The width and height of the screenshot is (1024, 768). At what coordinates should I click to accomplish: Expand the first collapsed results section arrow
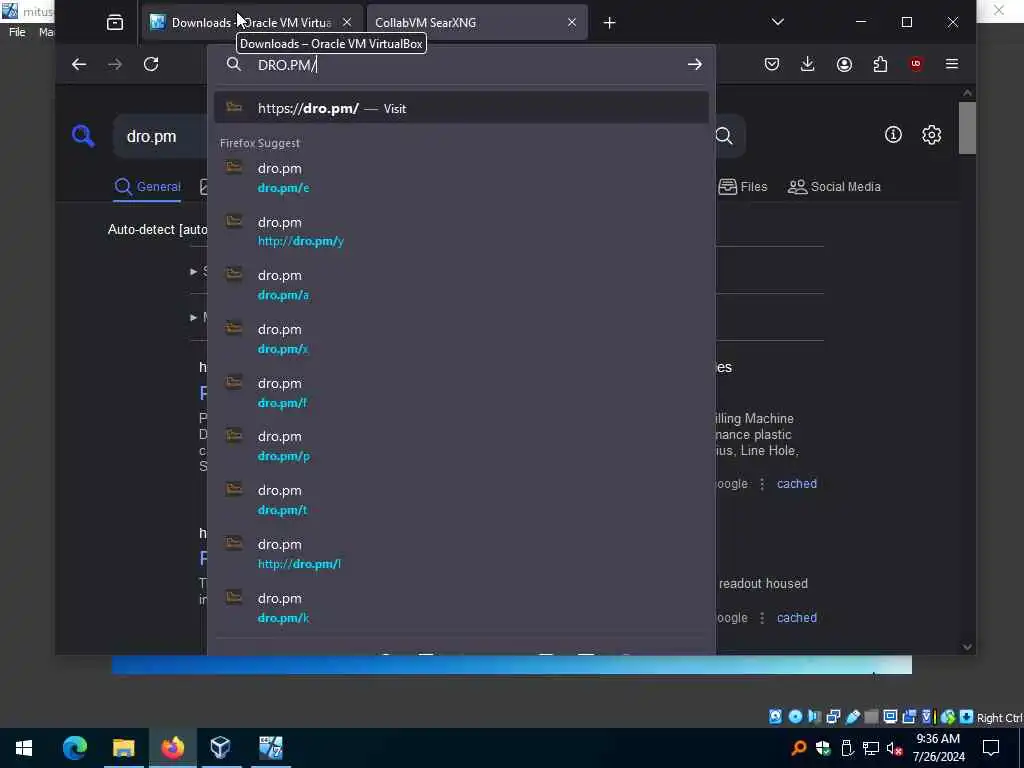click(194, 271)
